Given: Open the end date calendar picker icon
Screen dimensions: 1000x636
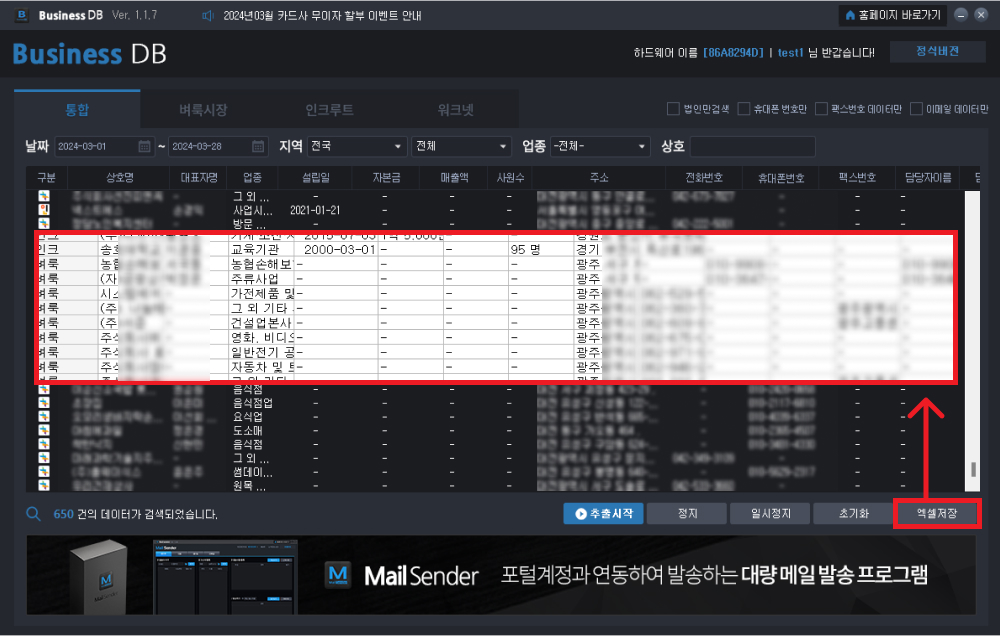Looking at the screenshot, I should pyautogui.click(x=258, y=147).
